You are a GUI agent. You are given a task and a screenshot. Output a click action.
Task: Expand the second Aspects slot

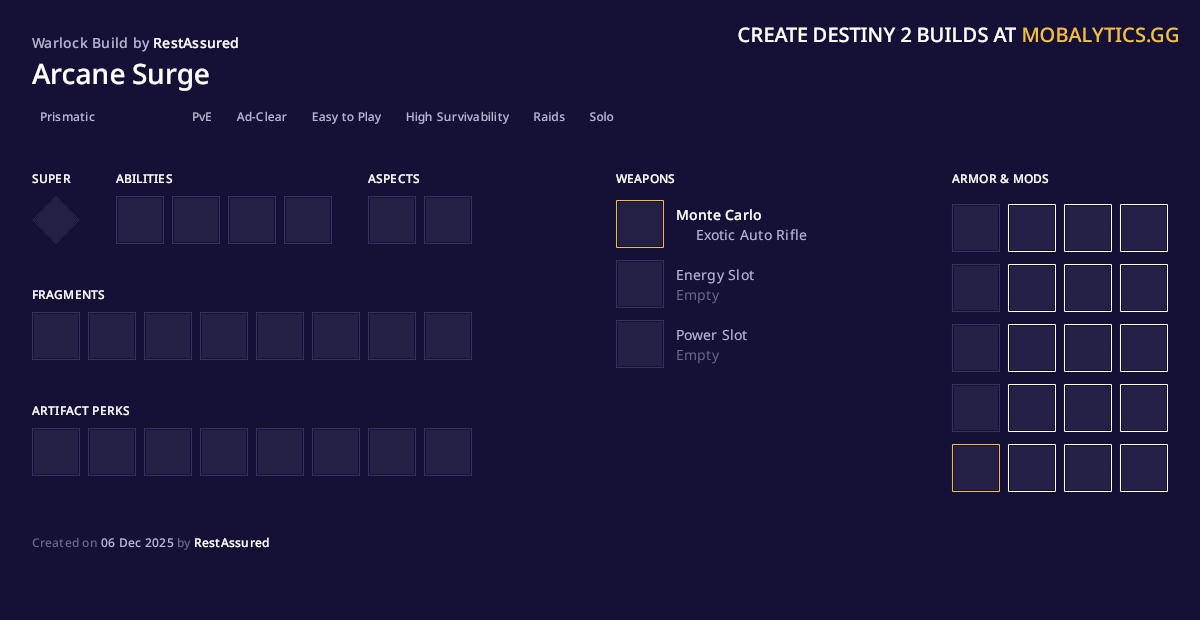448,220
